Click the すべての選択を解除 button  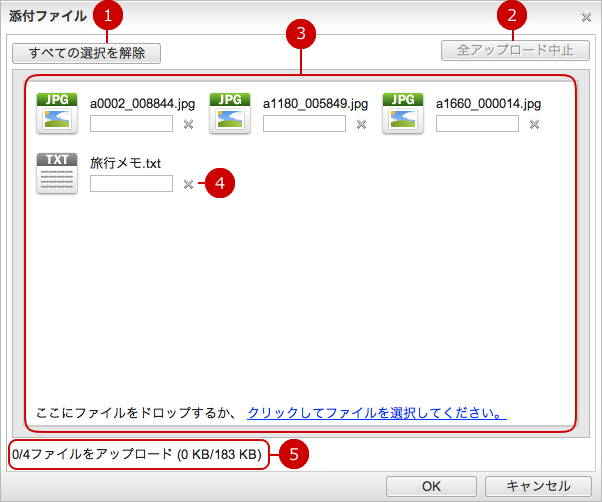tap(86, 53)
